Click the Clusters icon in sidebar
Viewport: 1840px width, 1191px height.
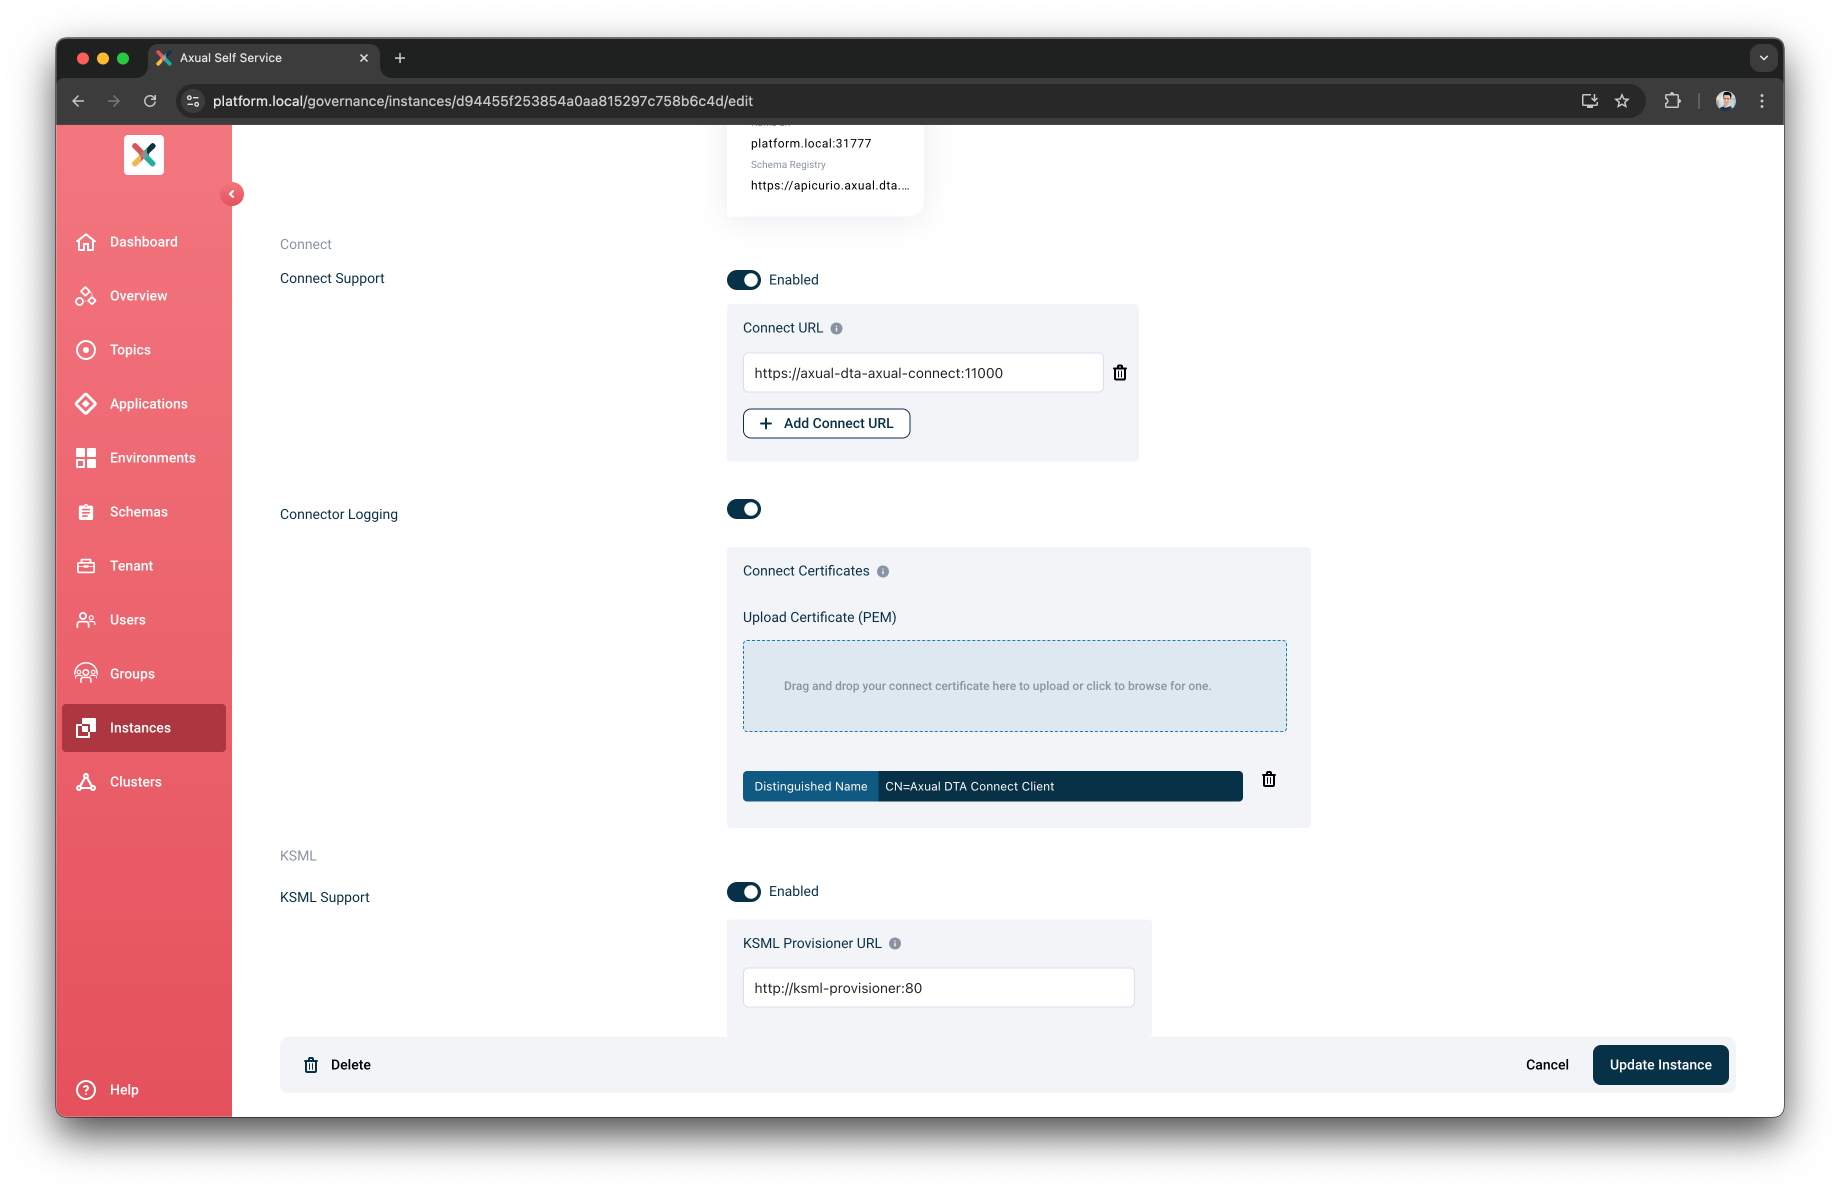pos(86,782)
